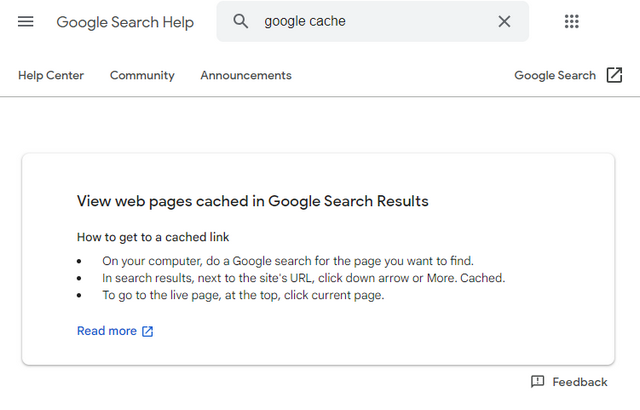The image size is (640, 410).
Task: Click the search magnifier icon
Action: (240, 22)
